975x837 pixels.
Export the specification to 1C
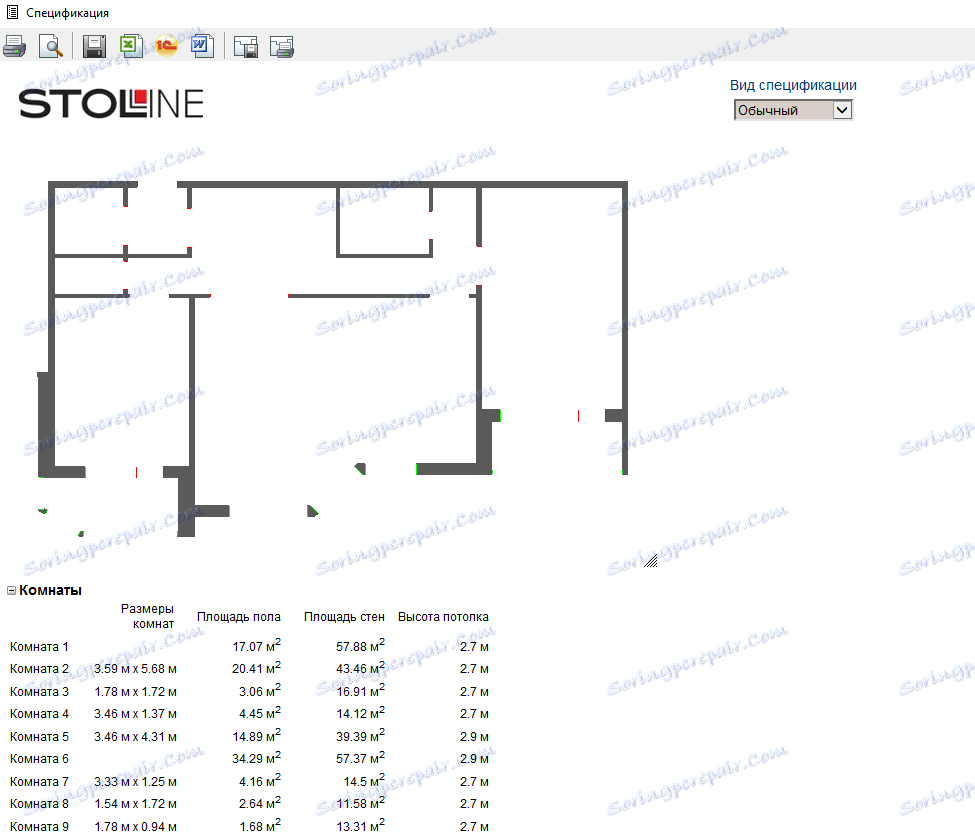[166, 46]
